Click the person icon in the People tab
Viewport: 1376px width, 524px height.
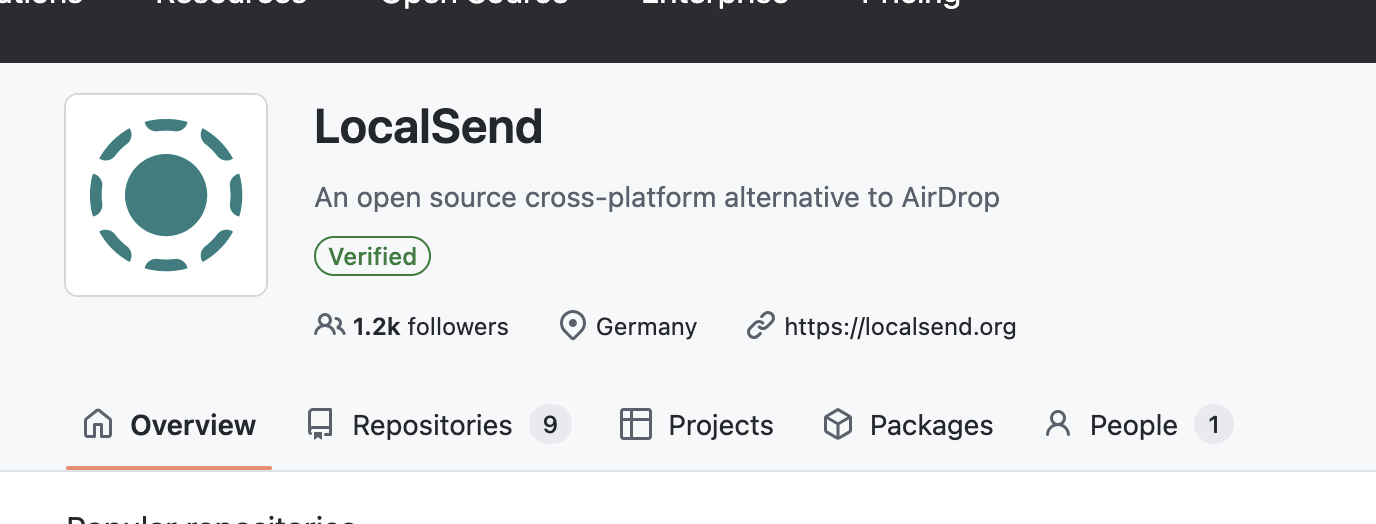(1057, 425)
